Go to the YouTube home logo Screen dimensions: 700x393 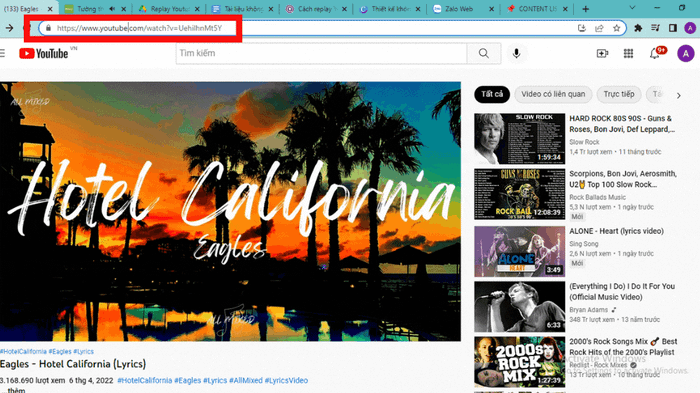tap(44, 54)
